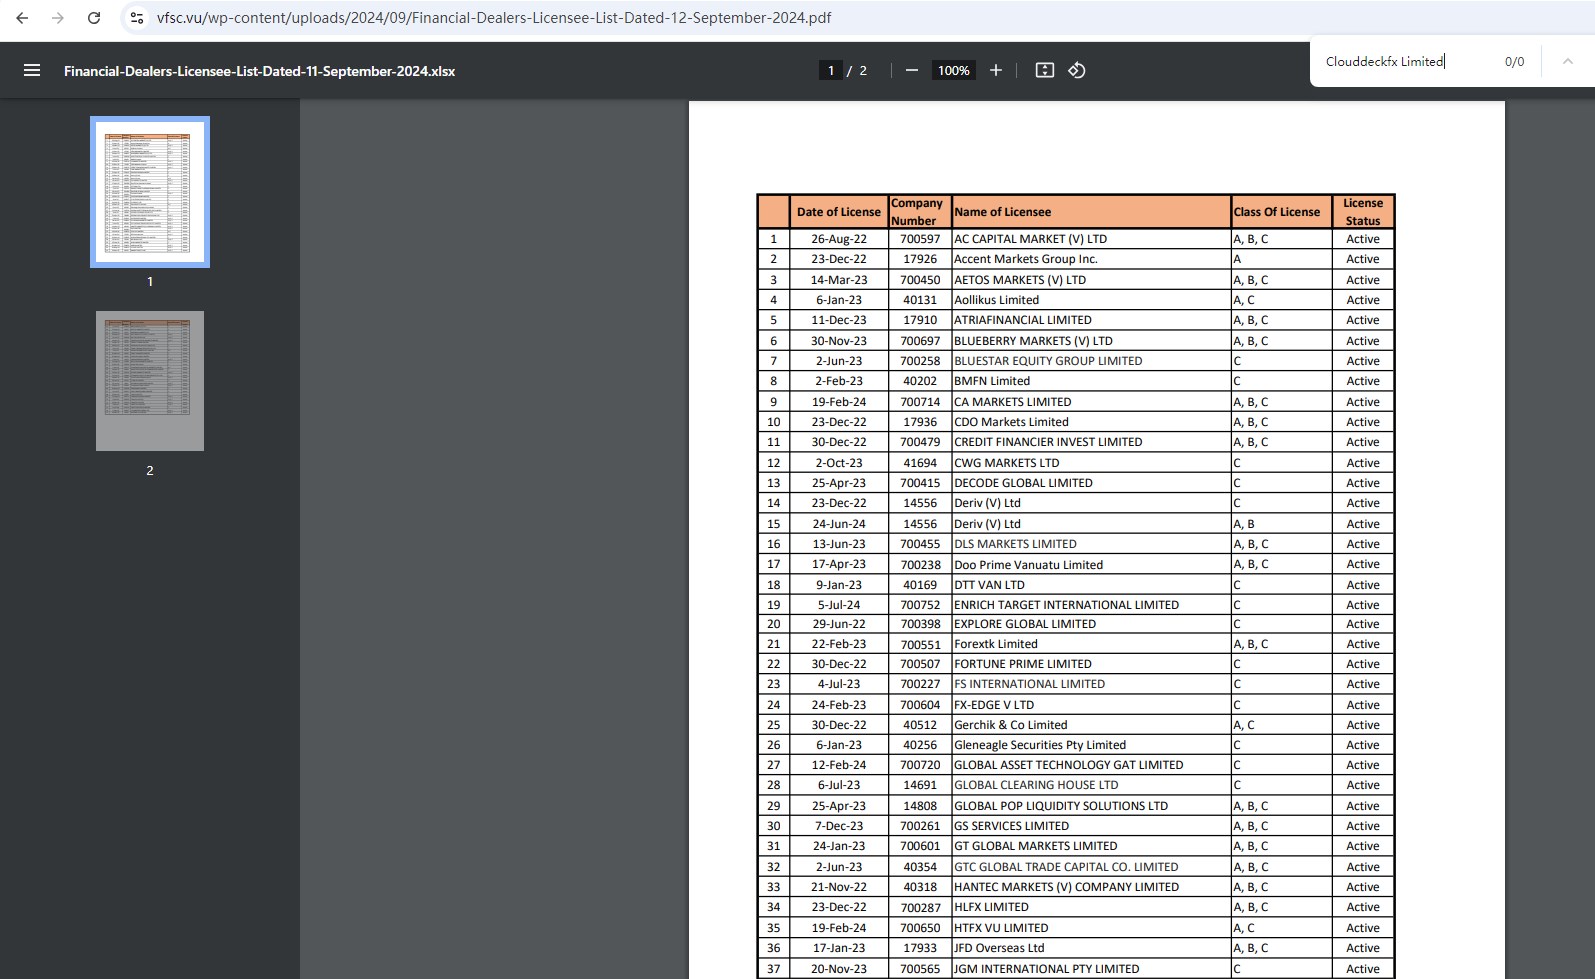The image size is (1595, 979).
Task: Click the 100% zoom level field
Action: click(953, 70)
